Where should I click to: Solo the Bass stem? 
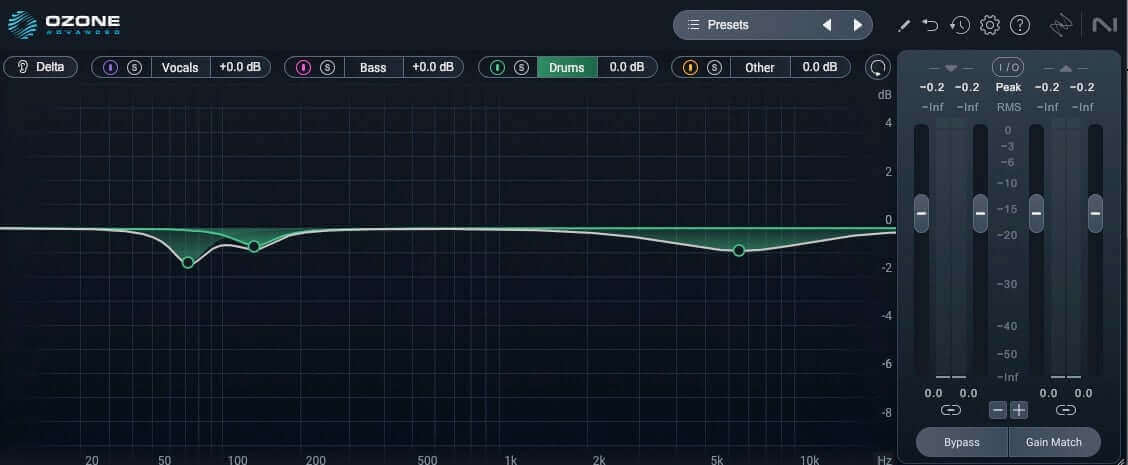point(327,68)
